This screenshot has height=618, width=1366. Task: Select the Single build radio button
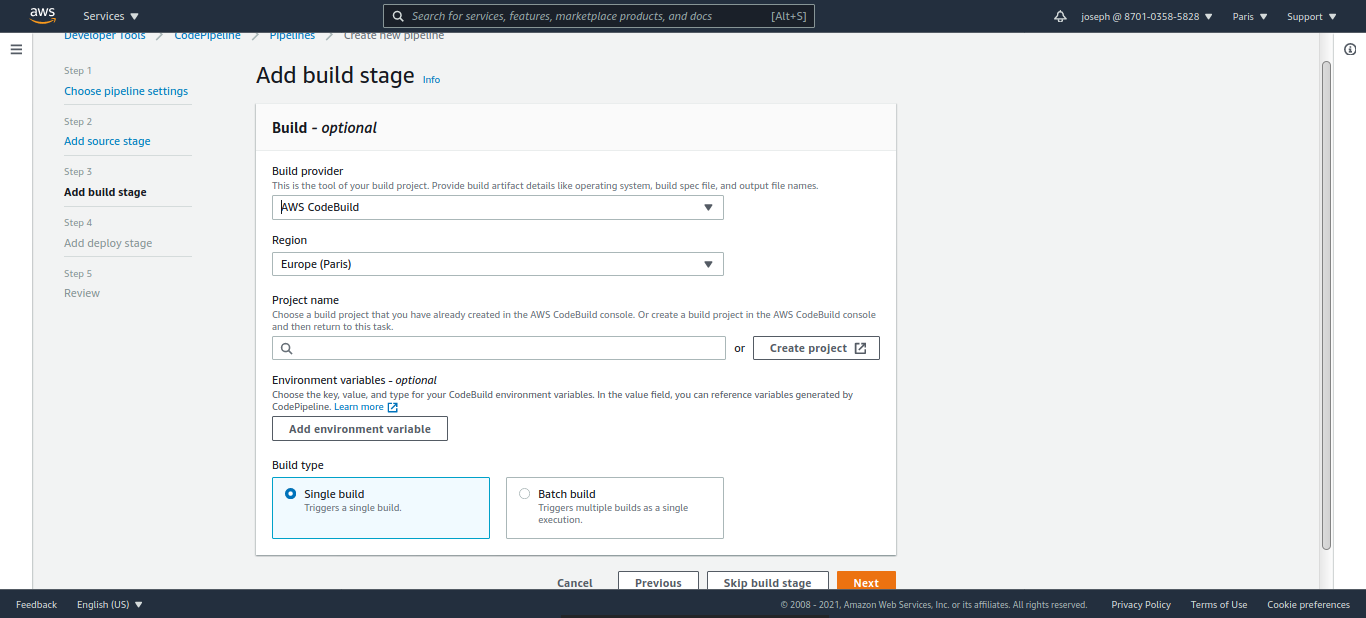(291, 494)
